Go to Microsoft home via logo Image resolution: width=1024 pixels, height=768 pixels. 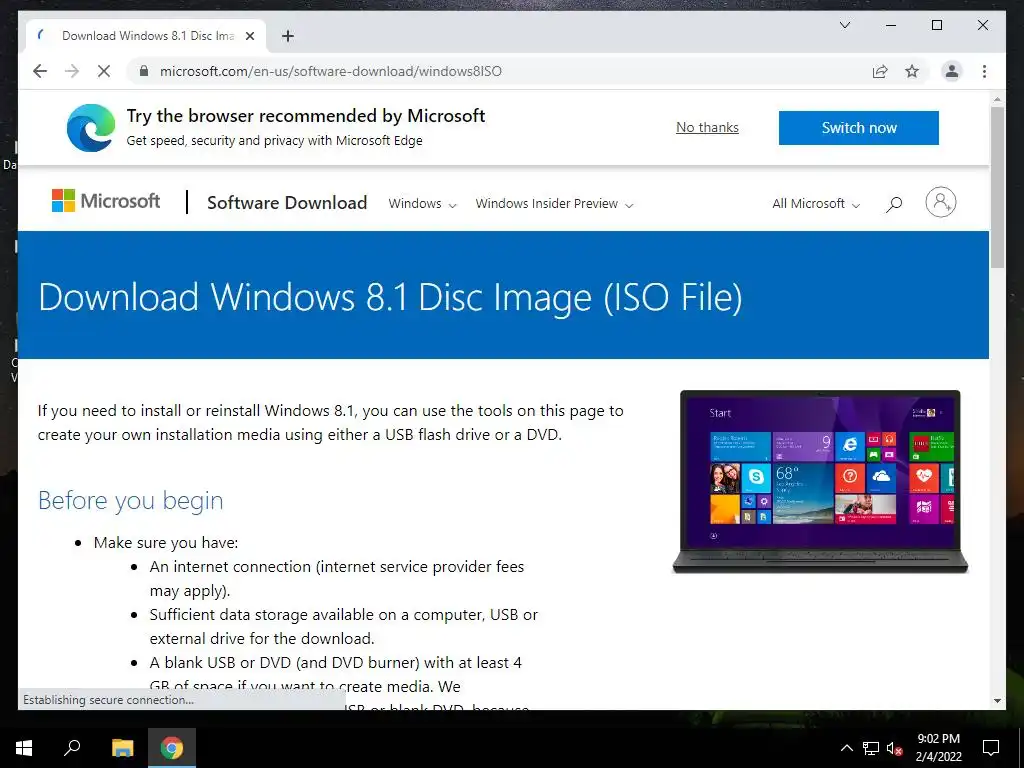[x=106, y=200]
